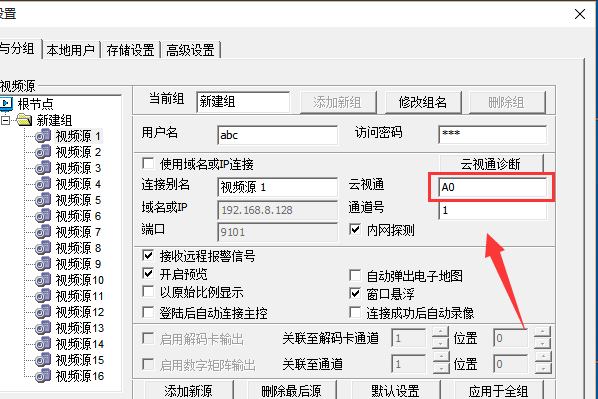Increase 关联至通道 value with up arrow

(x=441, y=357)
